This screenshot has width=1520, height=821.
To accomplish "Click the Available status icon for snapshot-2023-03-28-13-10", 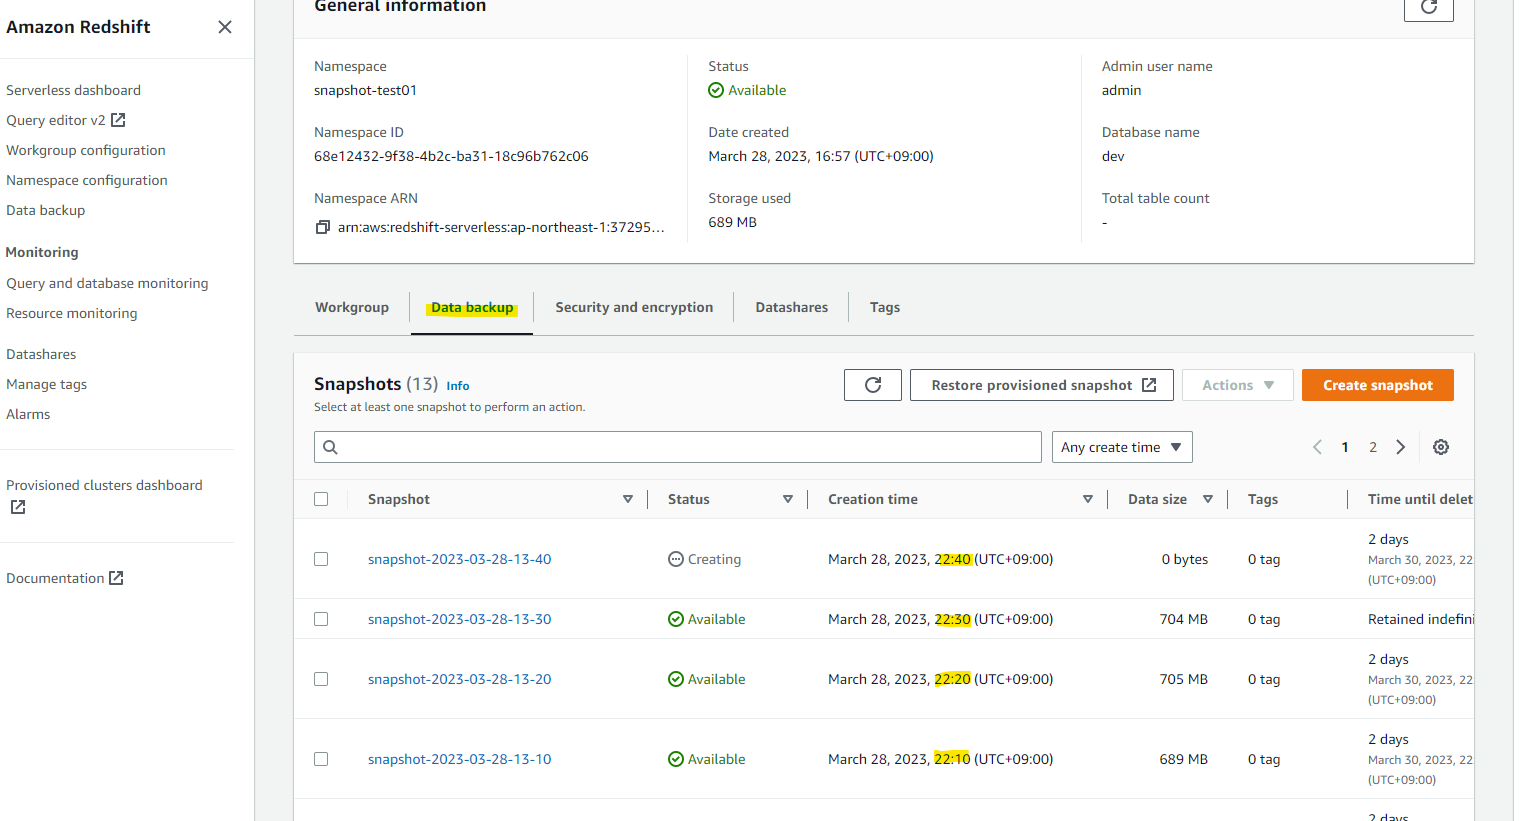I will pos(676,759).
